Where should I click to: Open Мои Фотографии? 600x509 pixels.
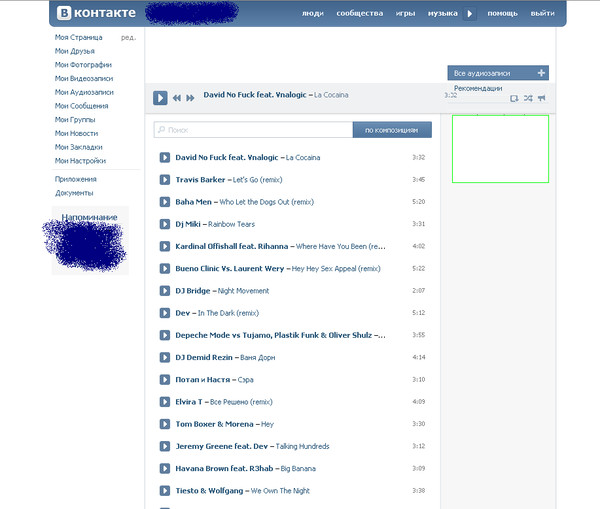point(83,65)
